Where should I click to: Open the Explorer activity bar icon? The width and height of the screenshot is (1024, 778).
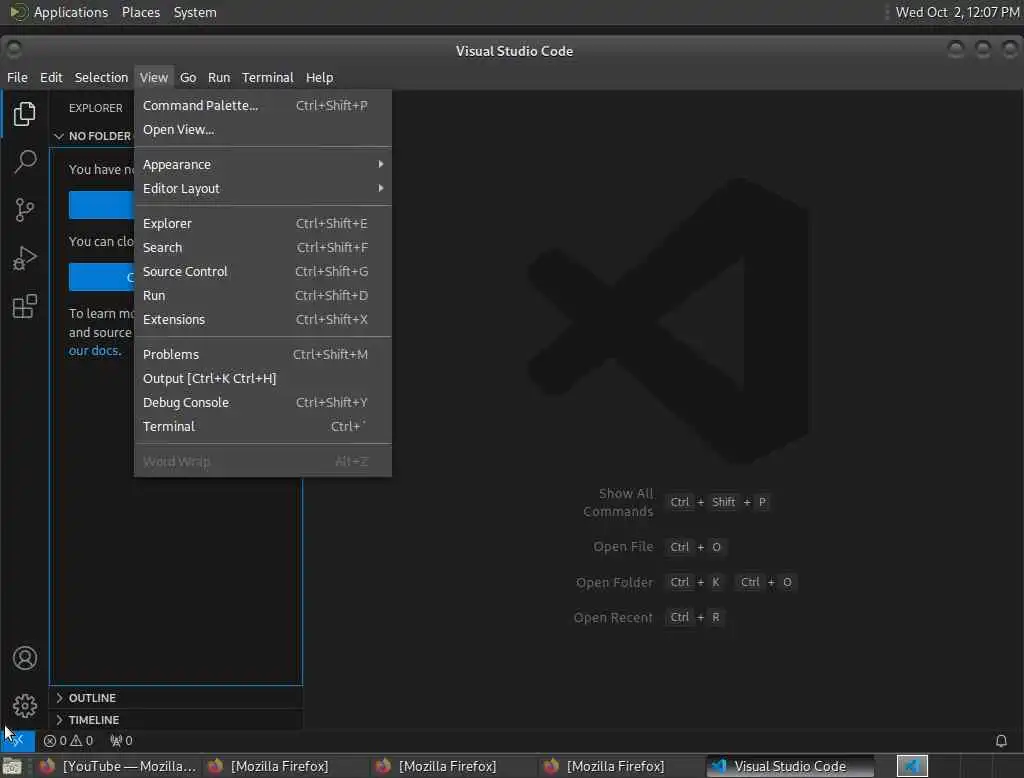pyautogui.click(x=24, y=114)
